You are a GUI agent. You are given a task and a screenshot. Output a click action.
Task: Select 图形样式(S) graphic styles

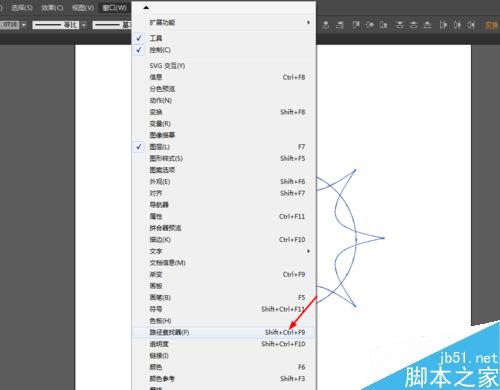pos(224,158)
